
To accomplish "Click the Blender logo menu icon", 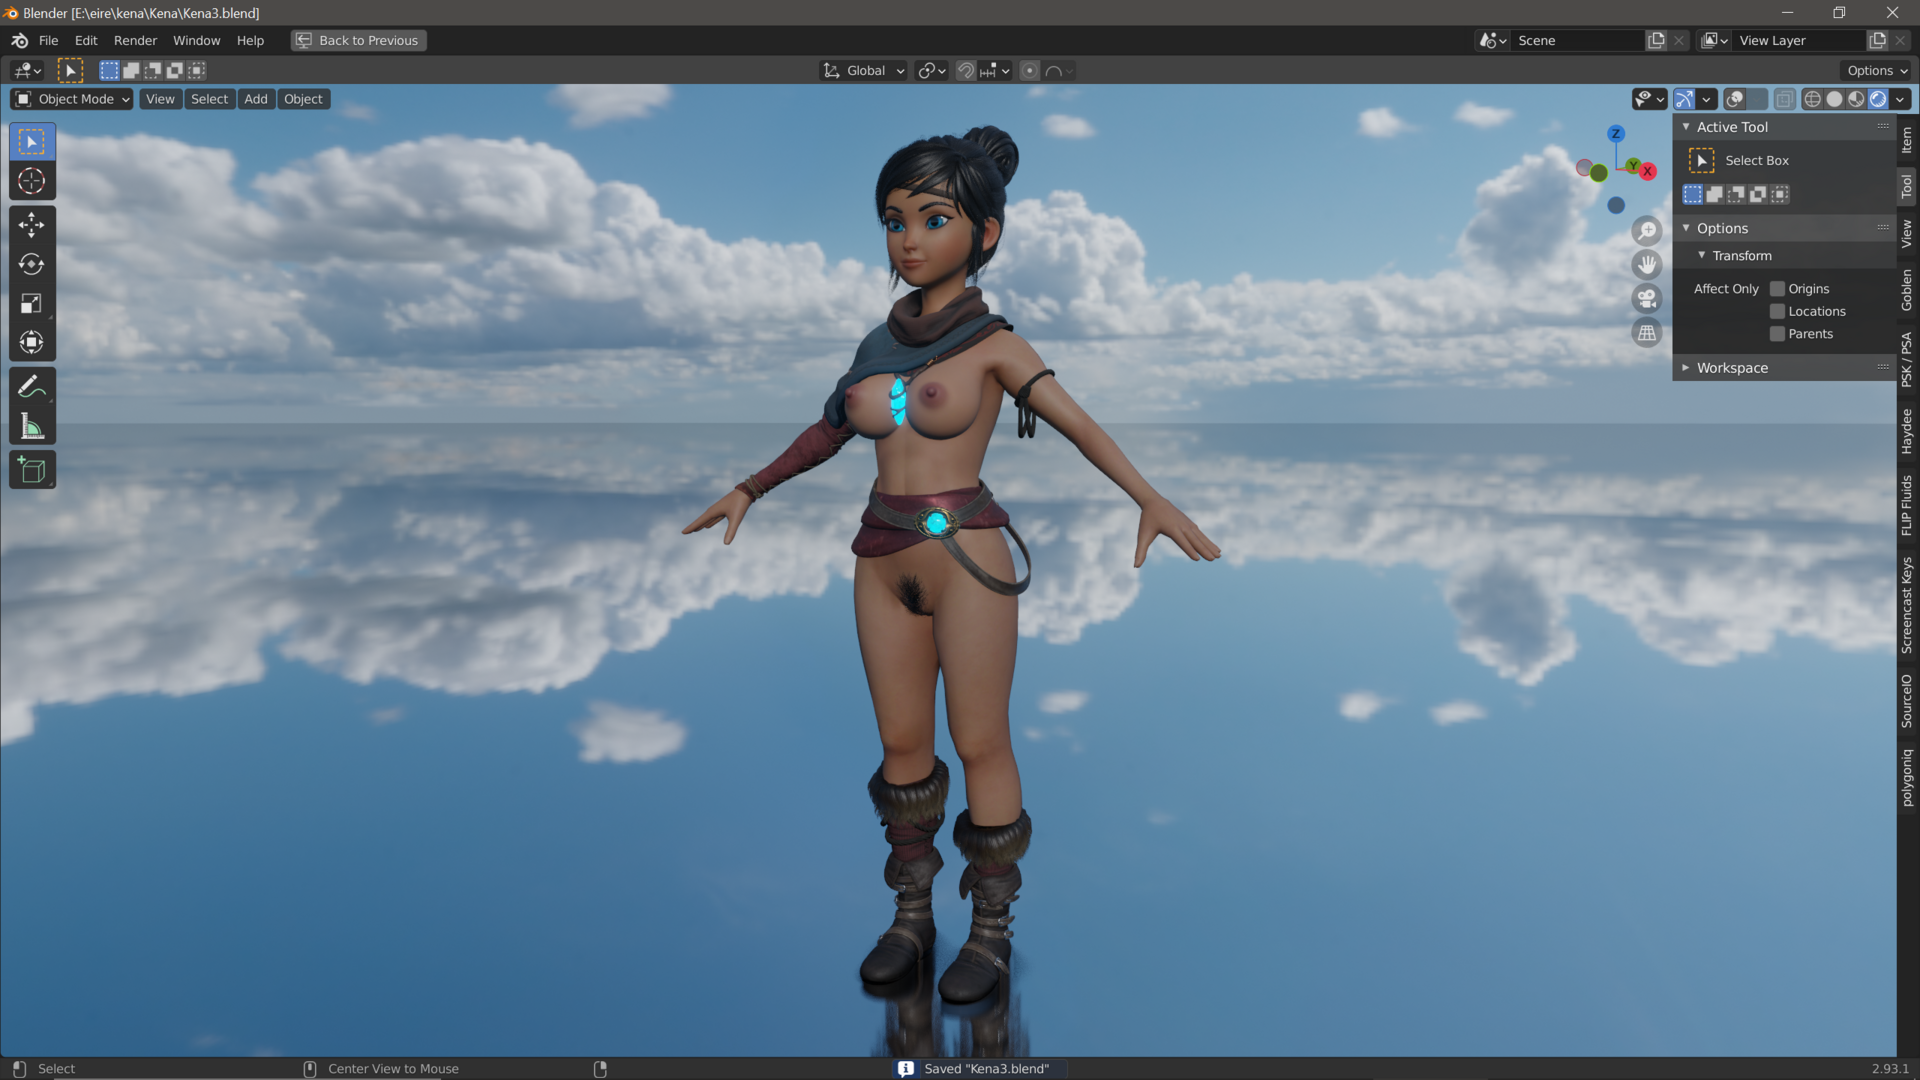I will [20, 41].
